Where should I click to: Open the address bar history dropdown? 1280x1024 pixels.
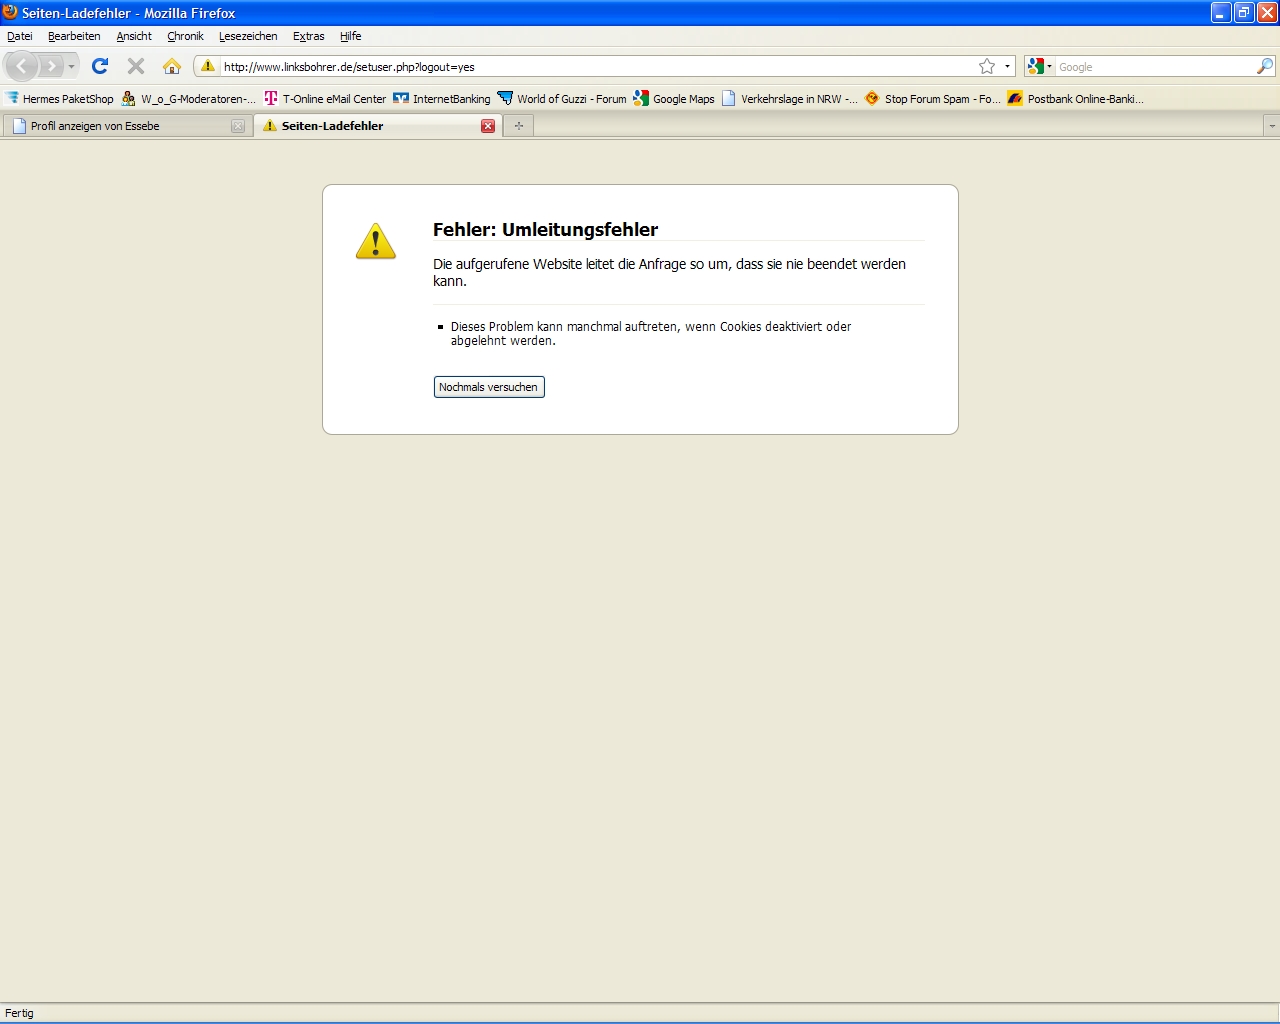[1007, 67]
